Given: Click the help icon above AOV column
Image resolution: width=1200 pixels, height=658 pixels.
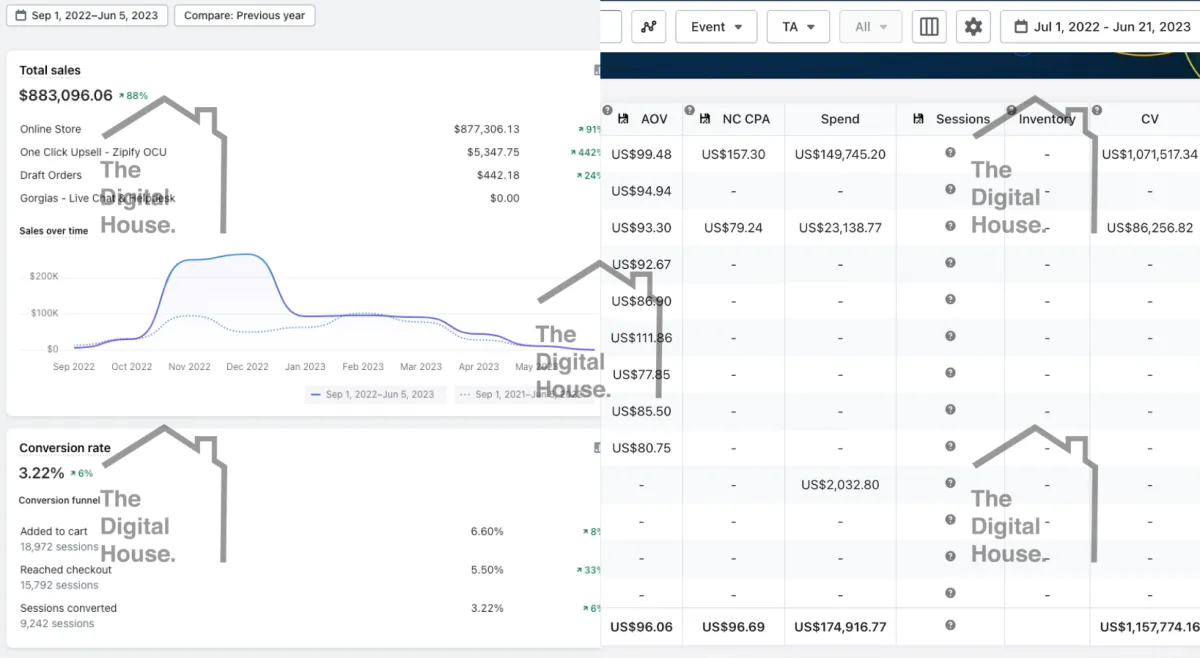Looking at the screenshot, I should click(x=607, y=109).
